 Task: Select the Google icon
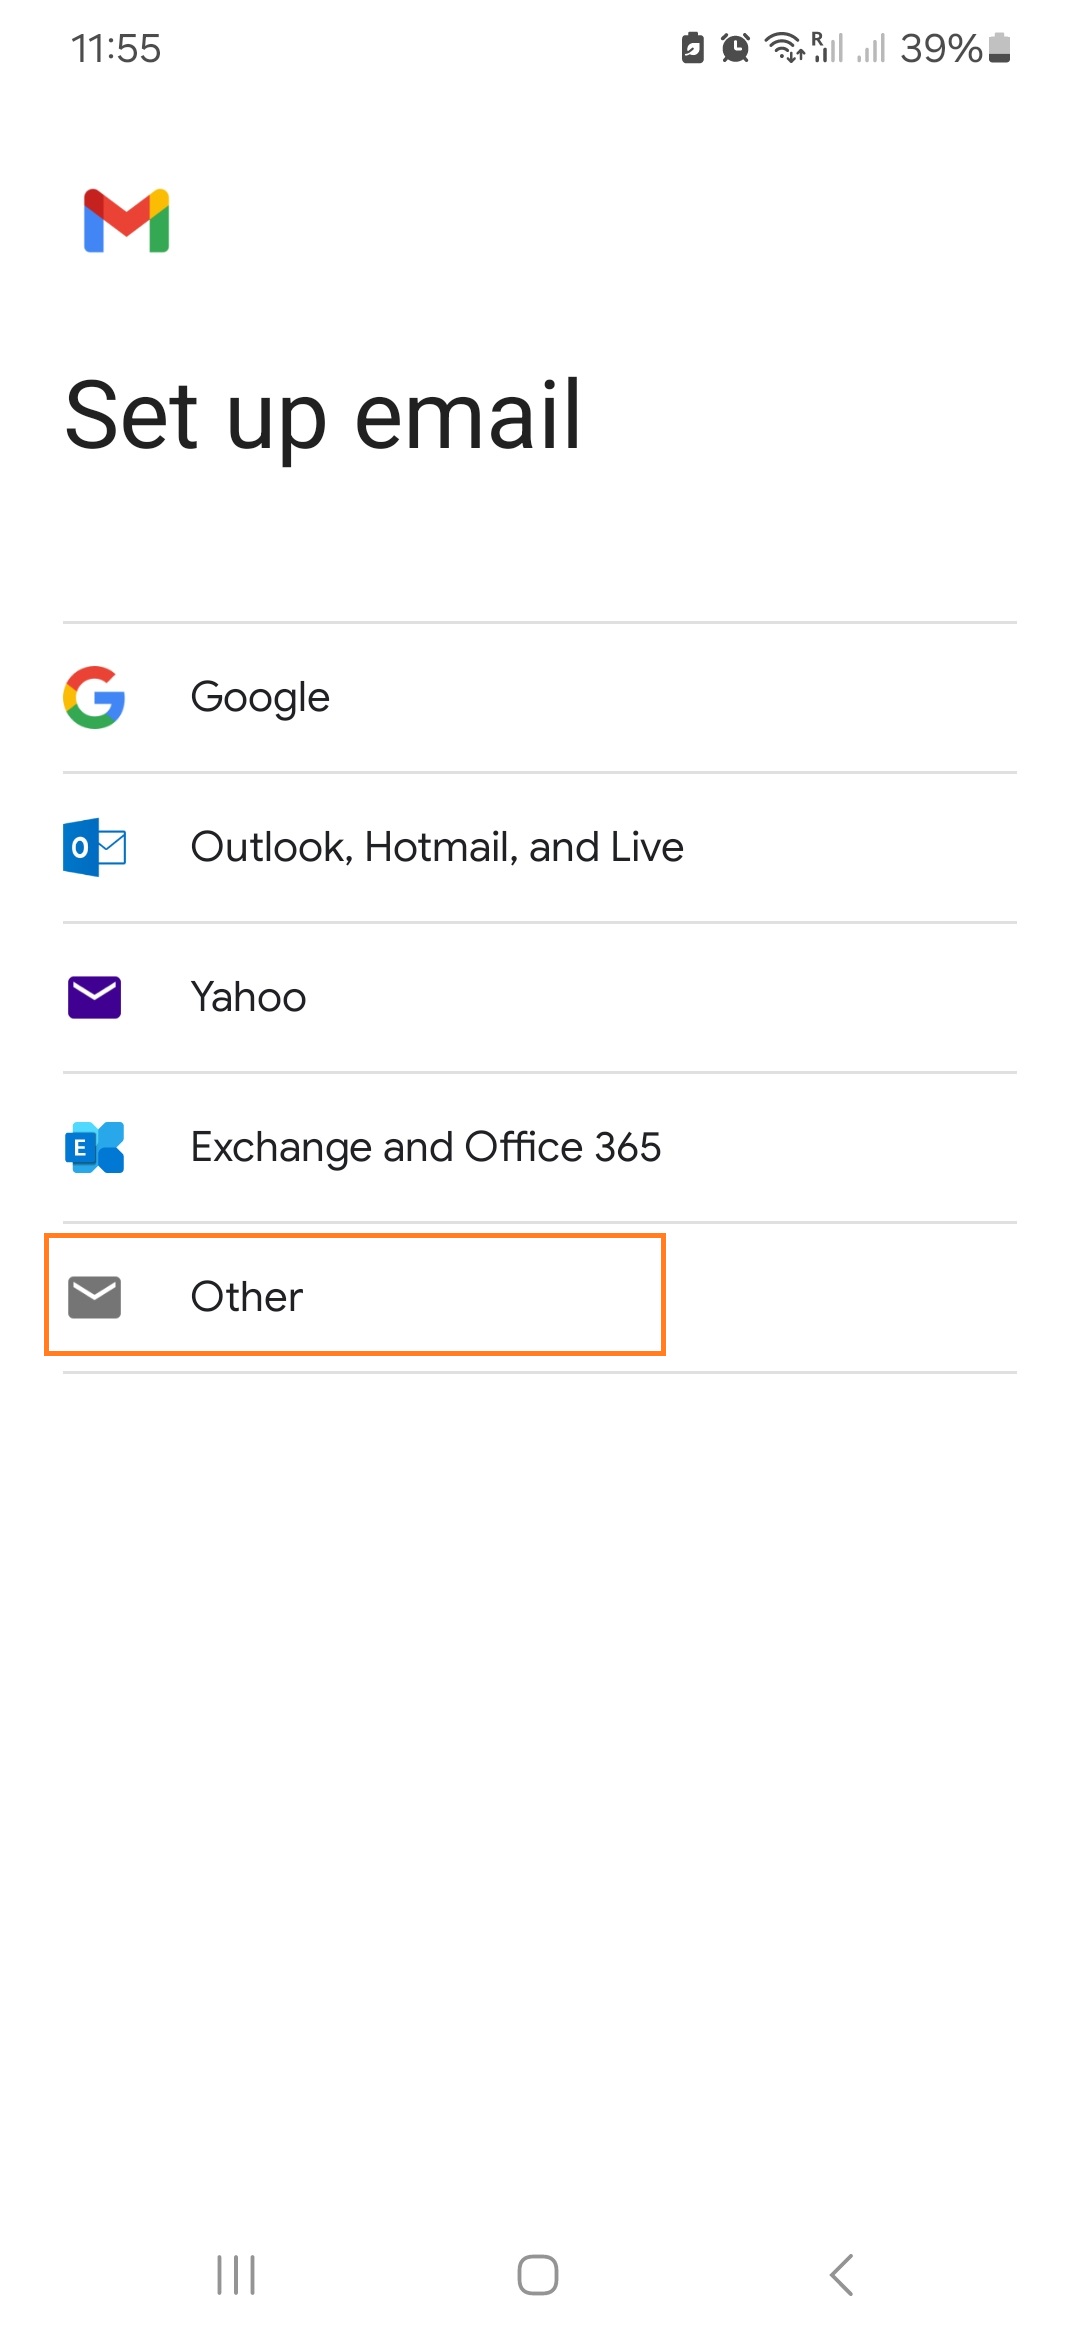click(x=95, y=697)
